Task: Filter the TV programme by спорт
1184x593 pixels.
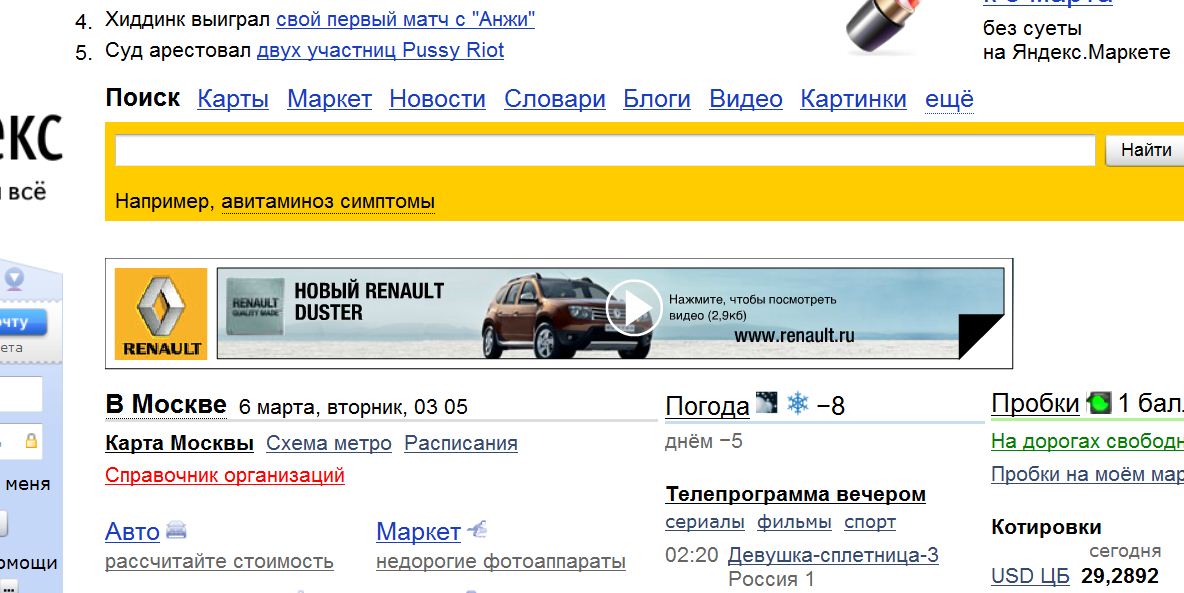Action: (x=870, y=522)
